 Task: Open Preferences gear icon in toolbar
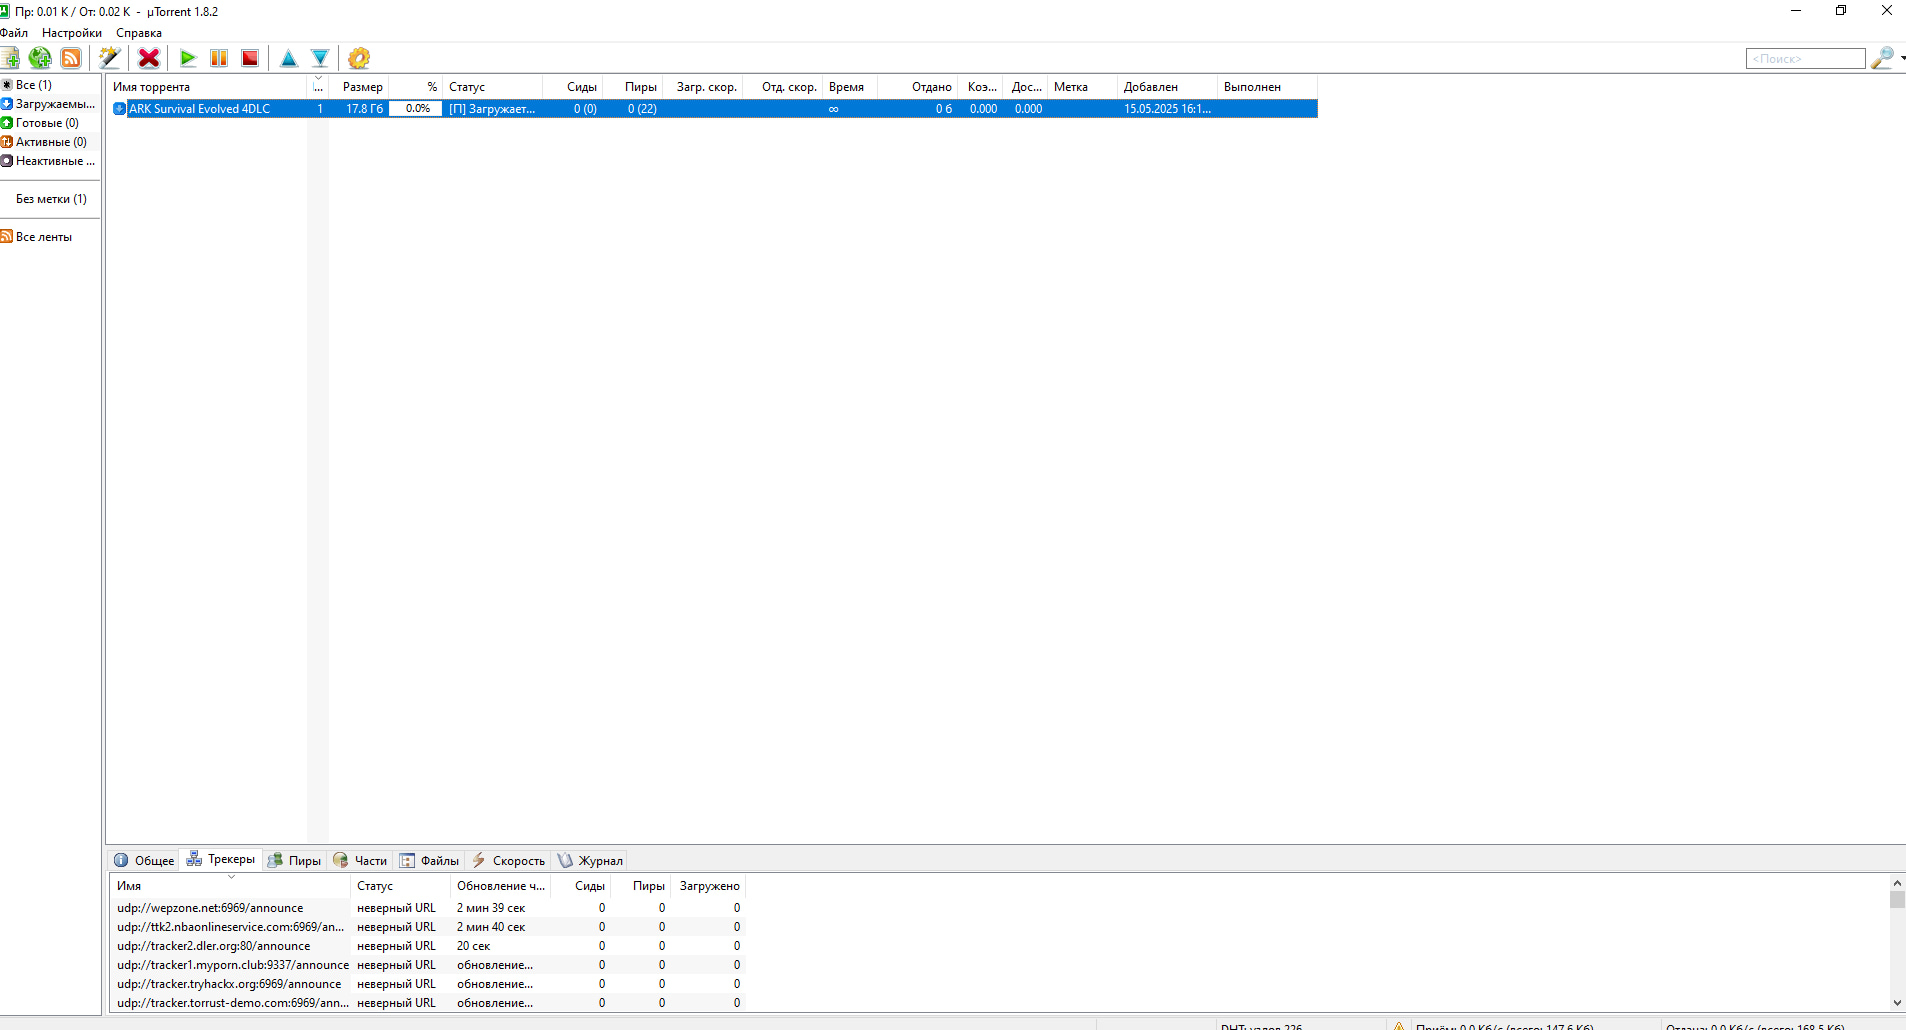pyautogui.click(x=359, y=58)
